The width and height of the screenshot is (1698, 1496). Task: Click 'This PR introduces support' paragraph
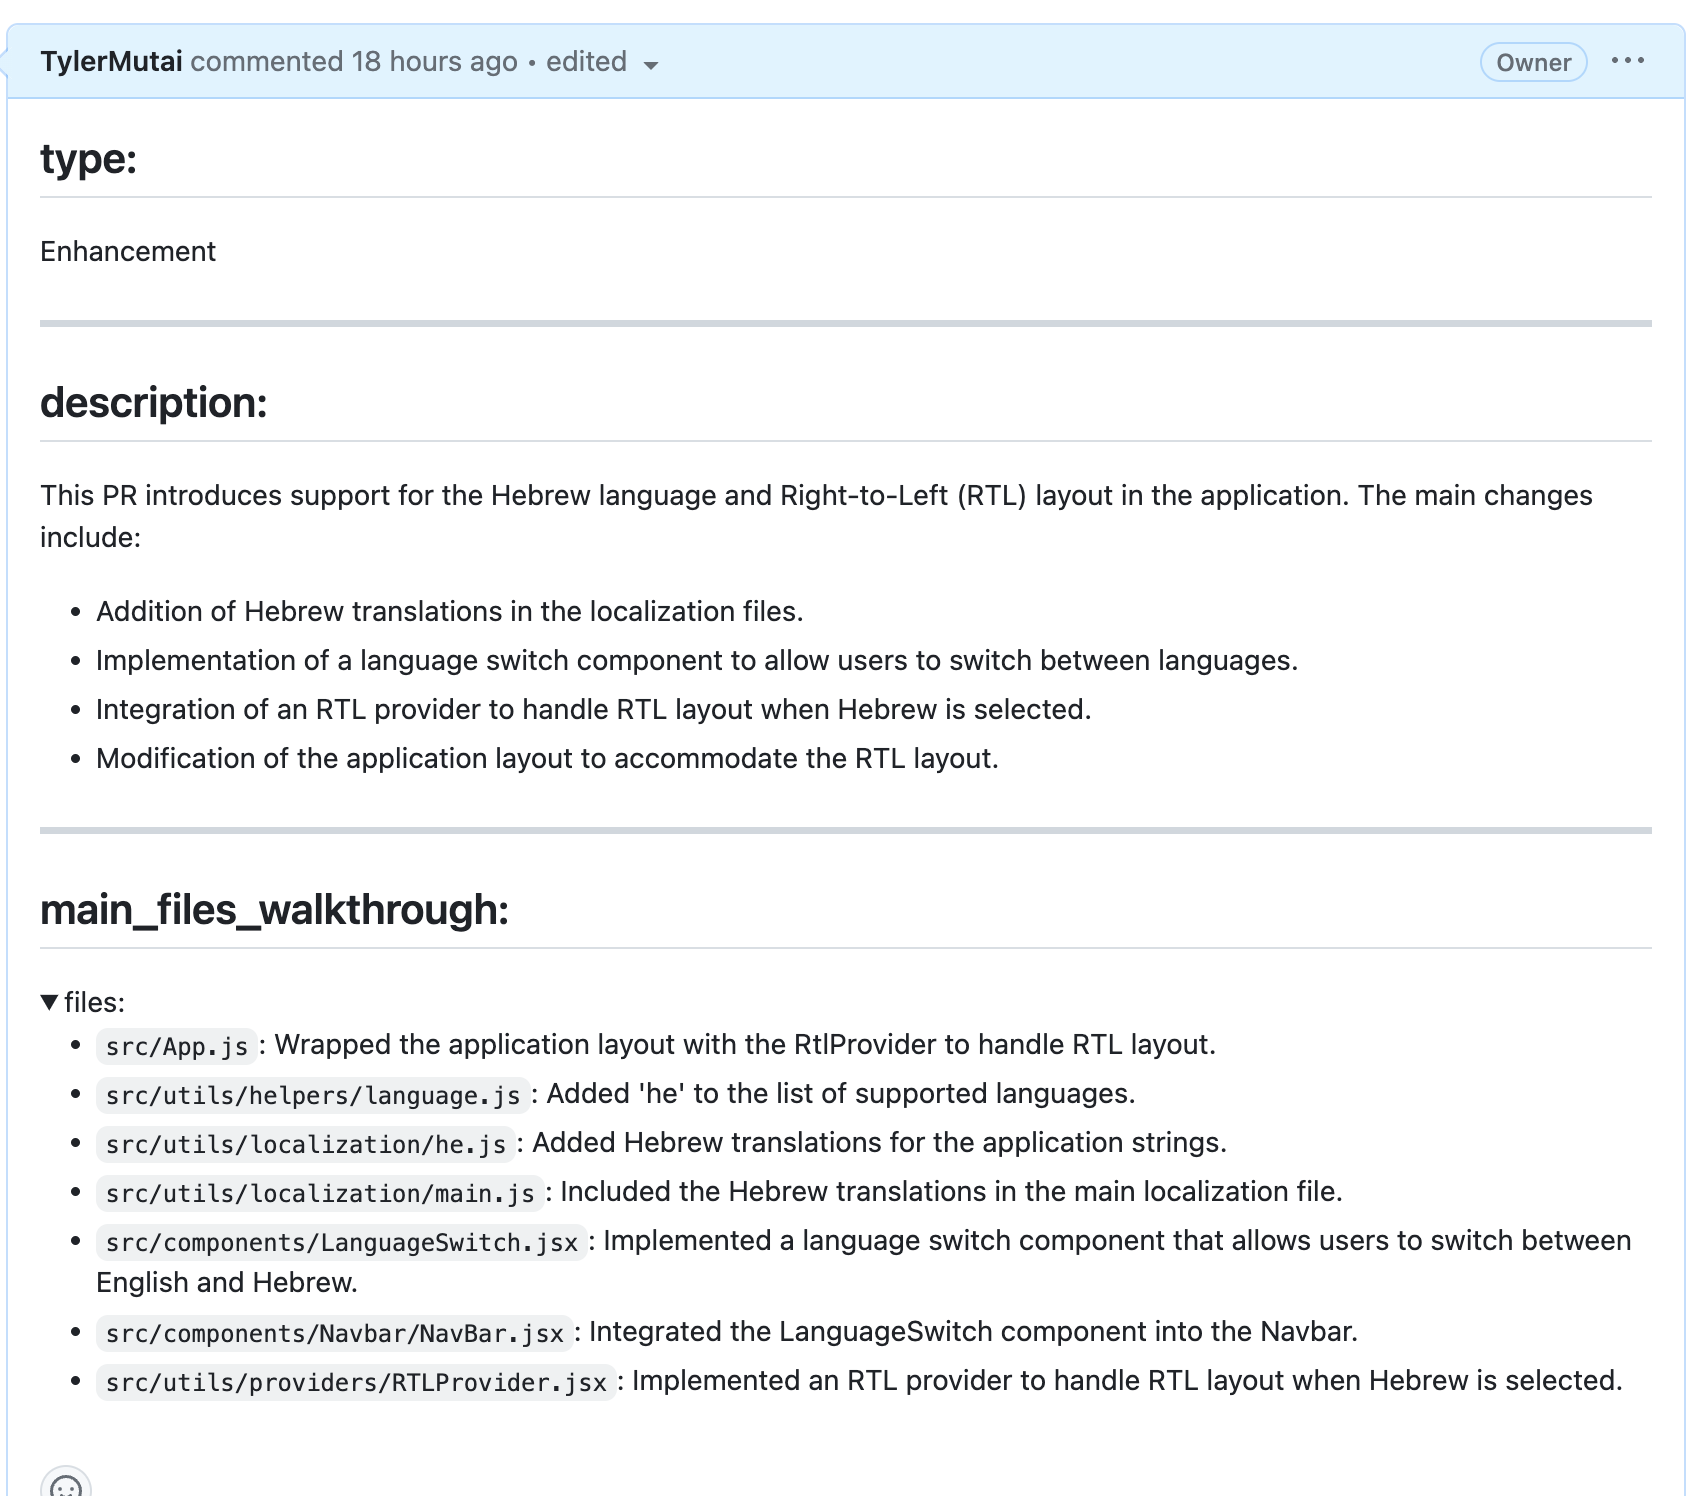point(816,516)
